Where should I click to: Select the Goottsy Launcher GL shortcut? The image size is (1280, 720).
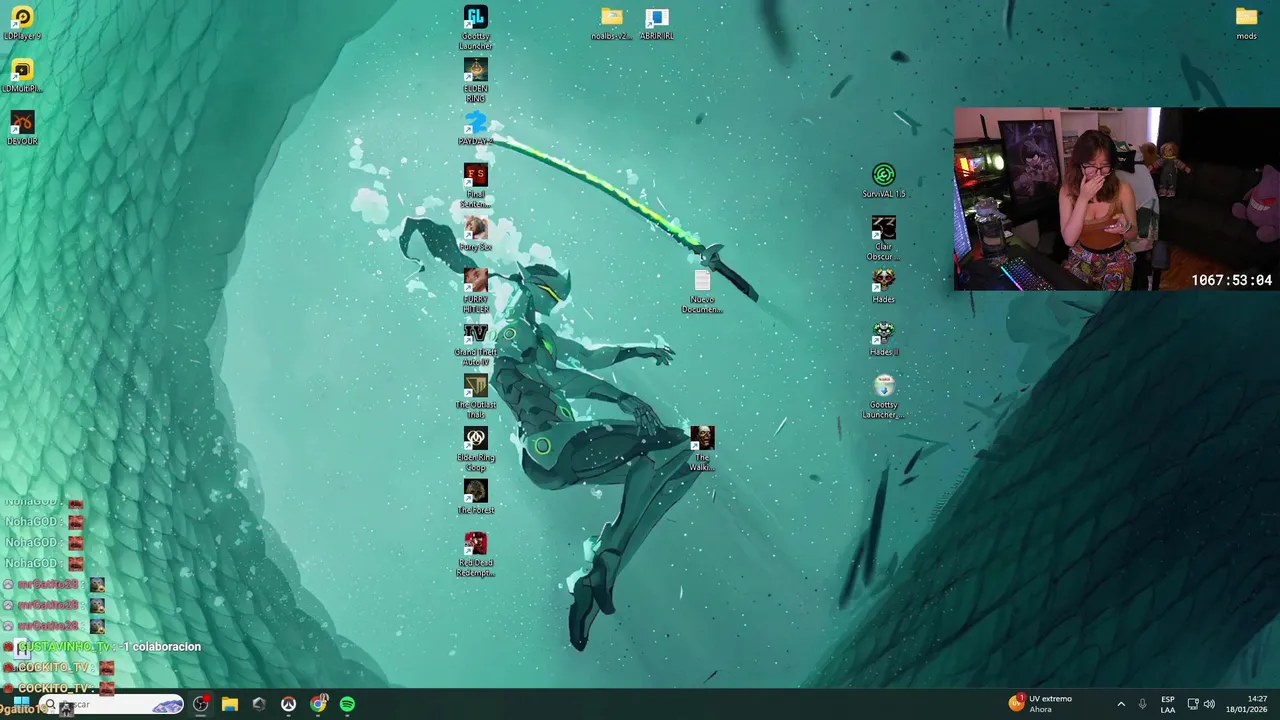[475, 27]
